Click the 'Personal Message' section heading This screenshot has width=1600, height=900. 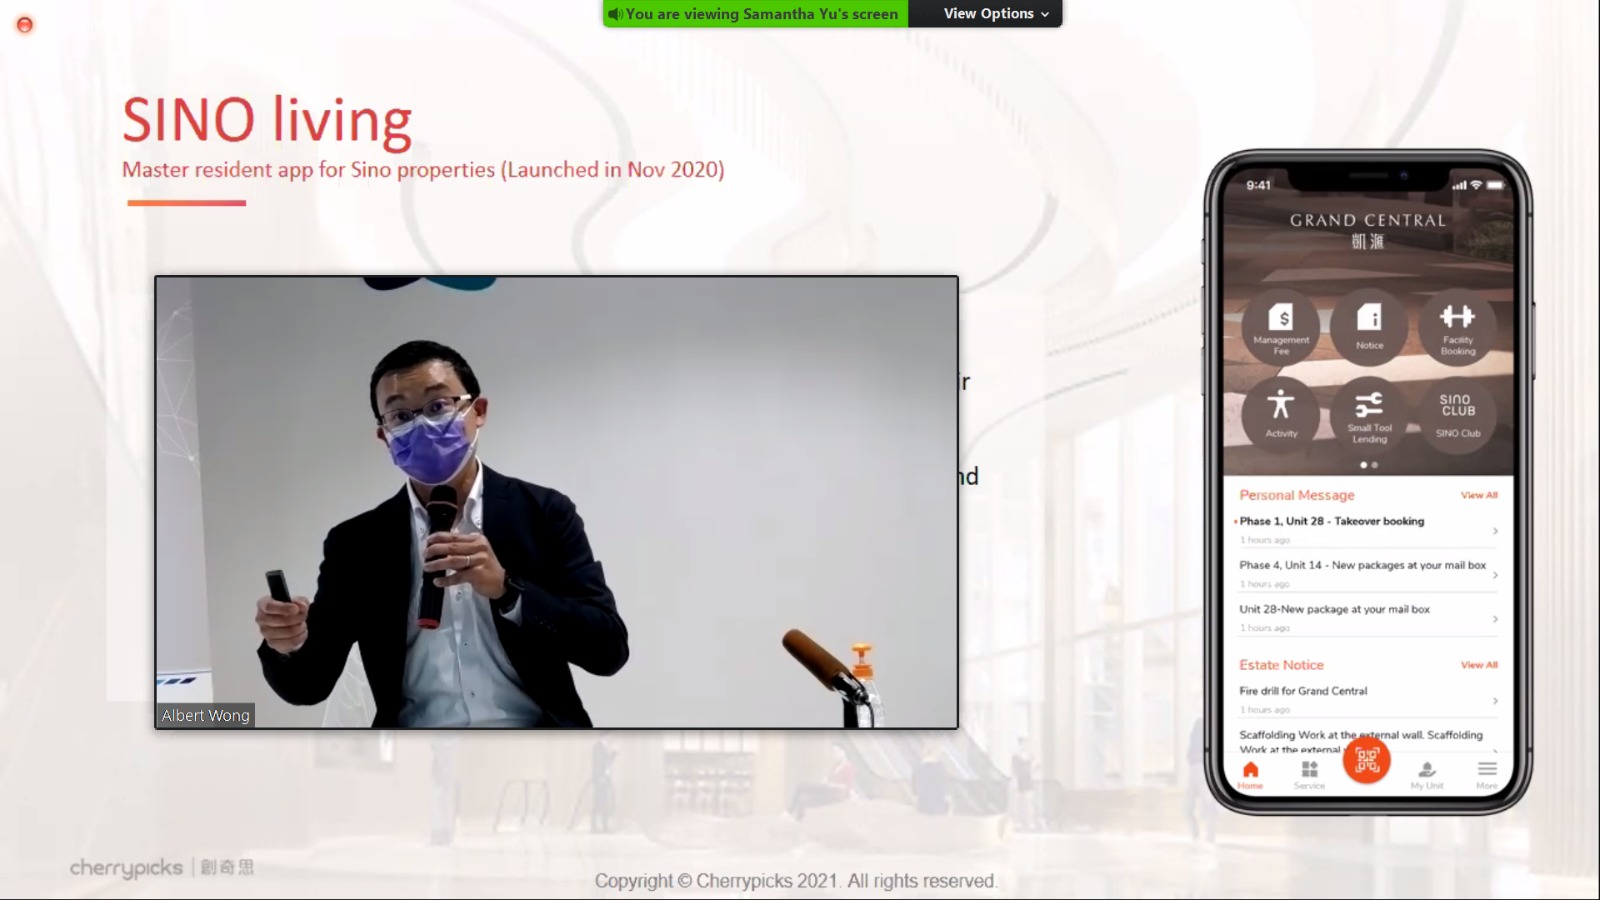point(1297,495)
